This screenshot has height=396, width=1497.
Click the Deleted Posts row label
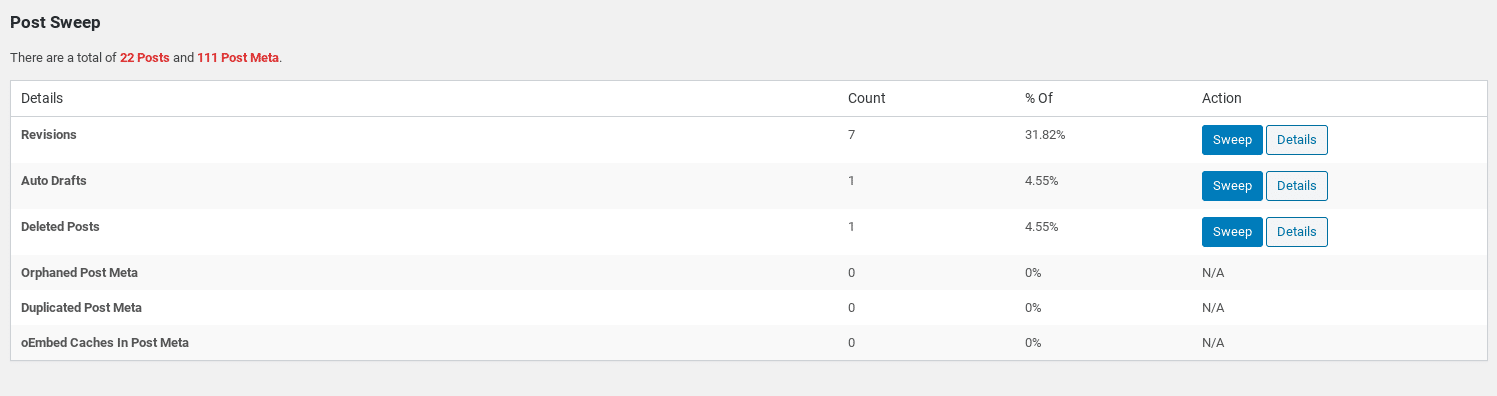point(60,227)
